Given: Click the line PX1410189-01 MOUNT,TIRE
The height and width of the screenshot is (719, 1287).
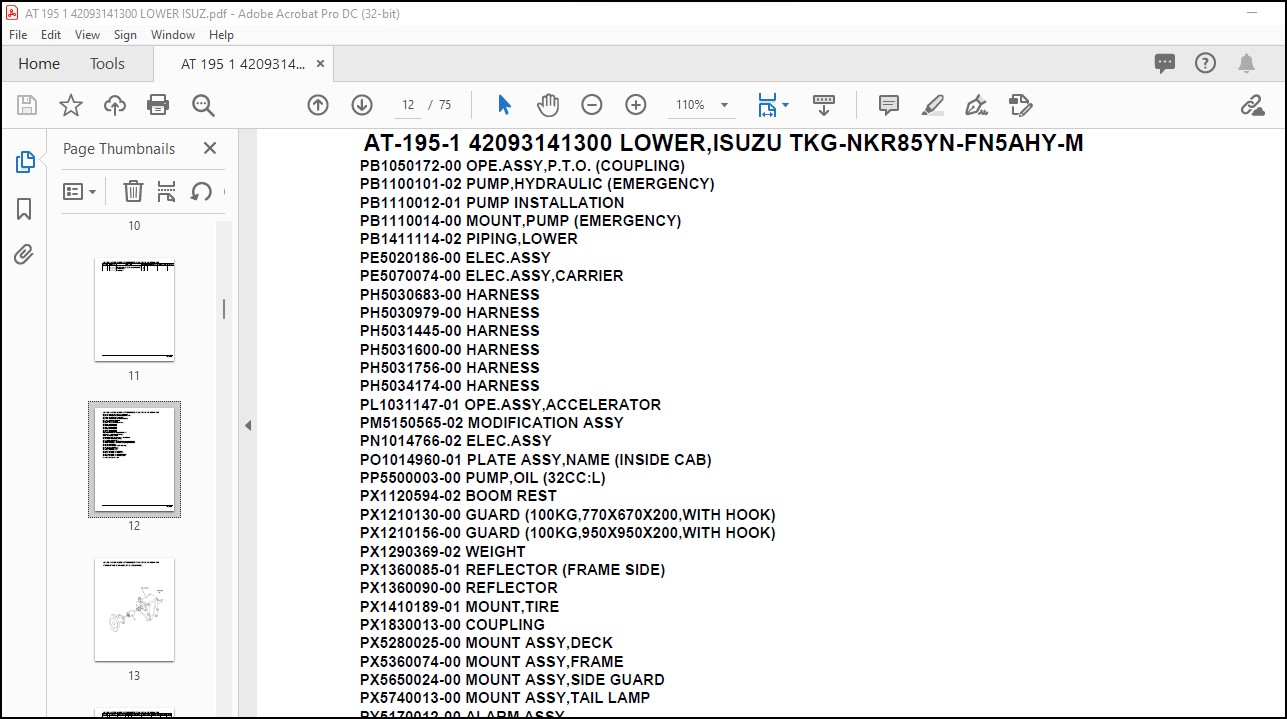Looking at the screenshot, I should (x=459, y=607).
